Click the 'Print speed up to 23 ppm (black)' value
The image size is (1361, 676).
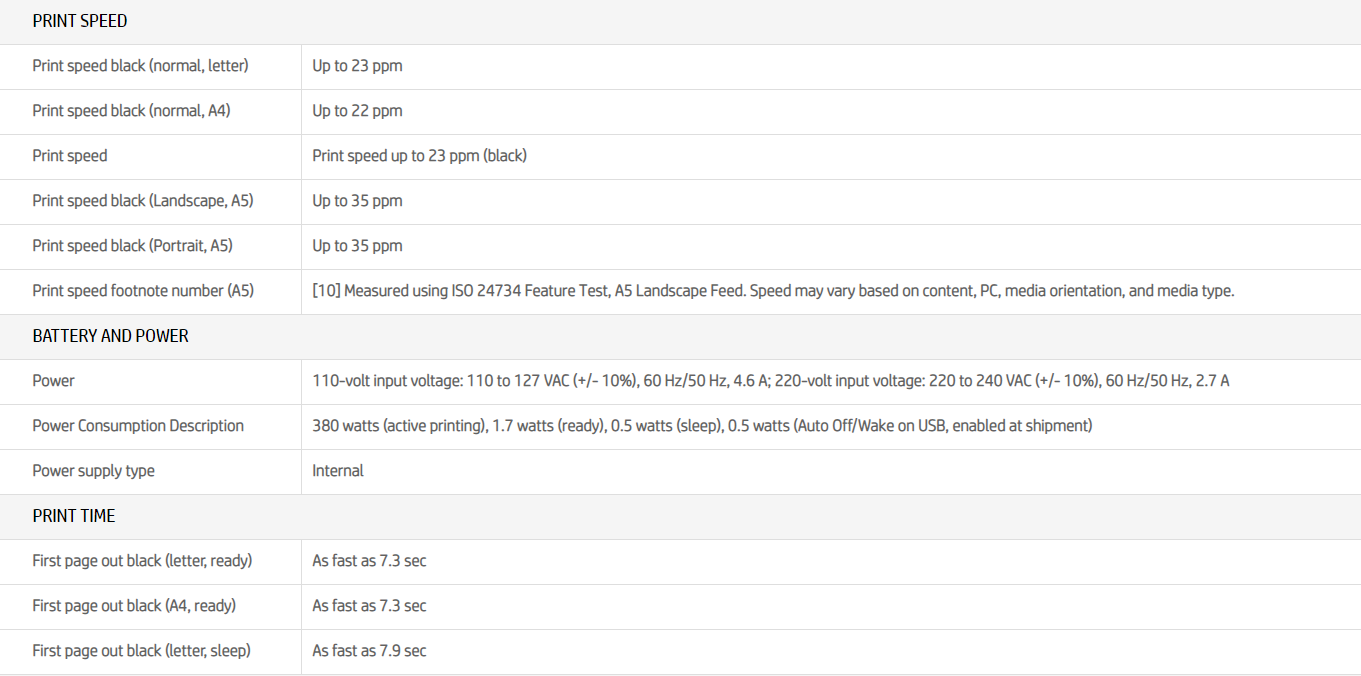point(419,156)
